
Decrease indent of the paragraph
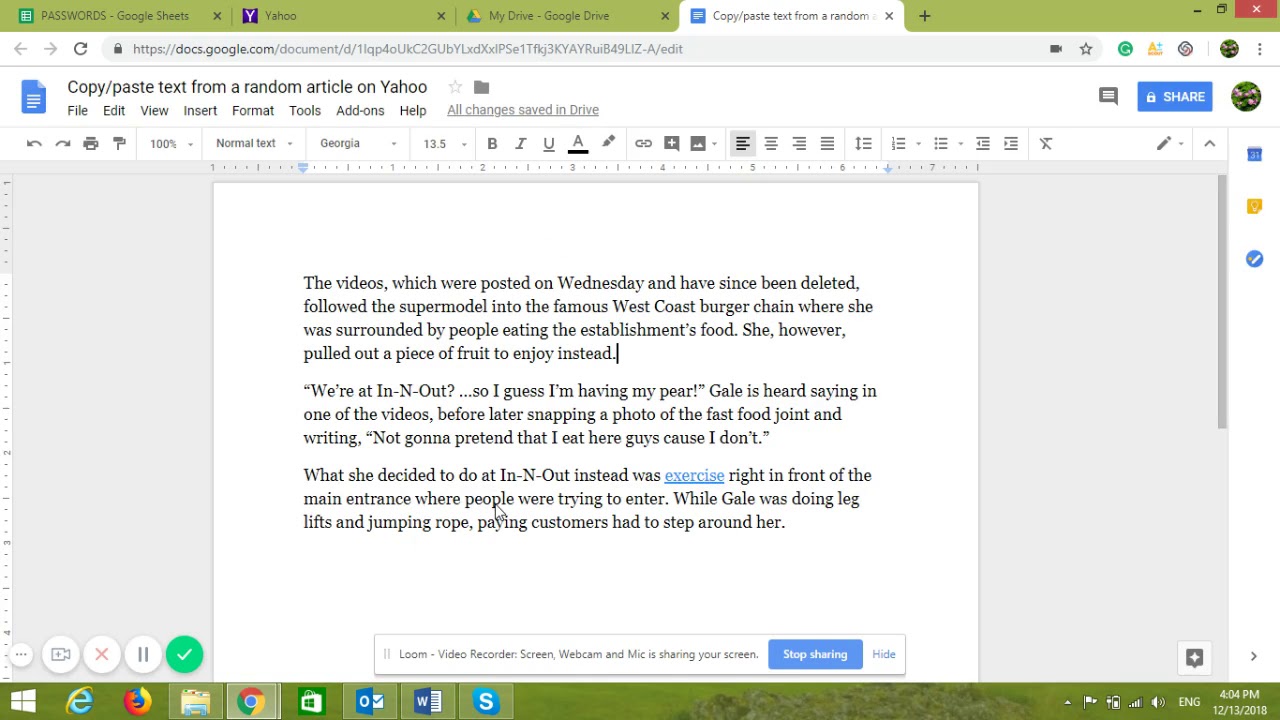pyautogui.click(x=983, y=144)
